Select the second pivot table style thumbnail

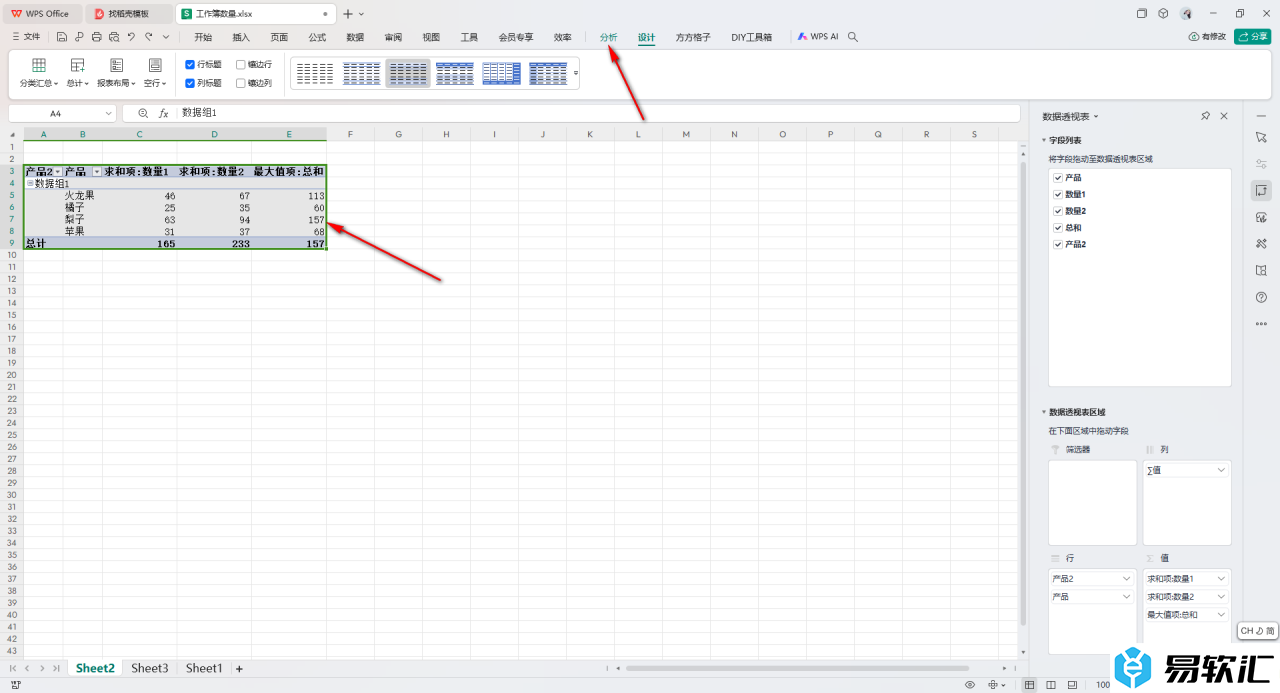(361, 73)
